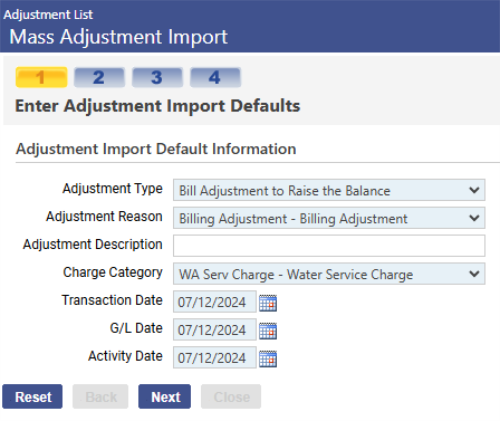Click the Adjustment Description text field

(x=329, y=246)
